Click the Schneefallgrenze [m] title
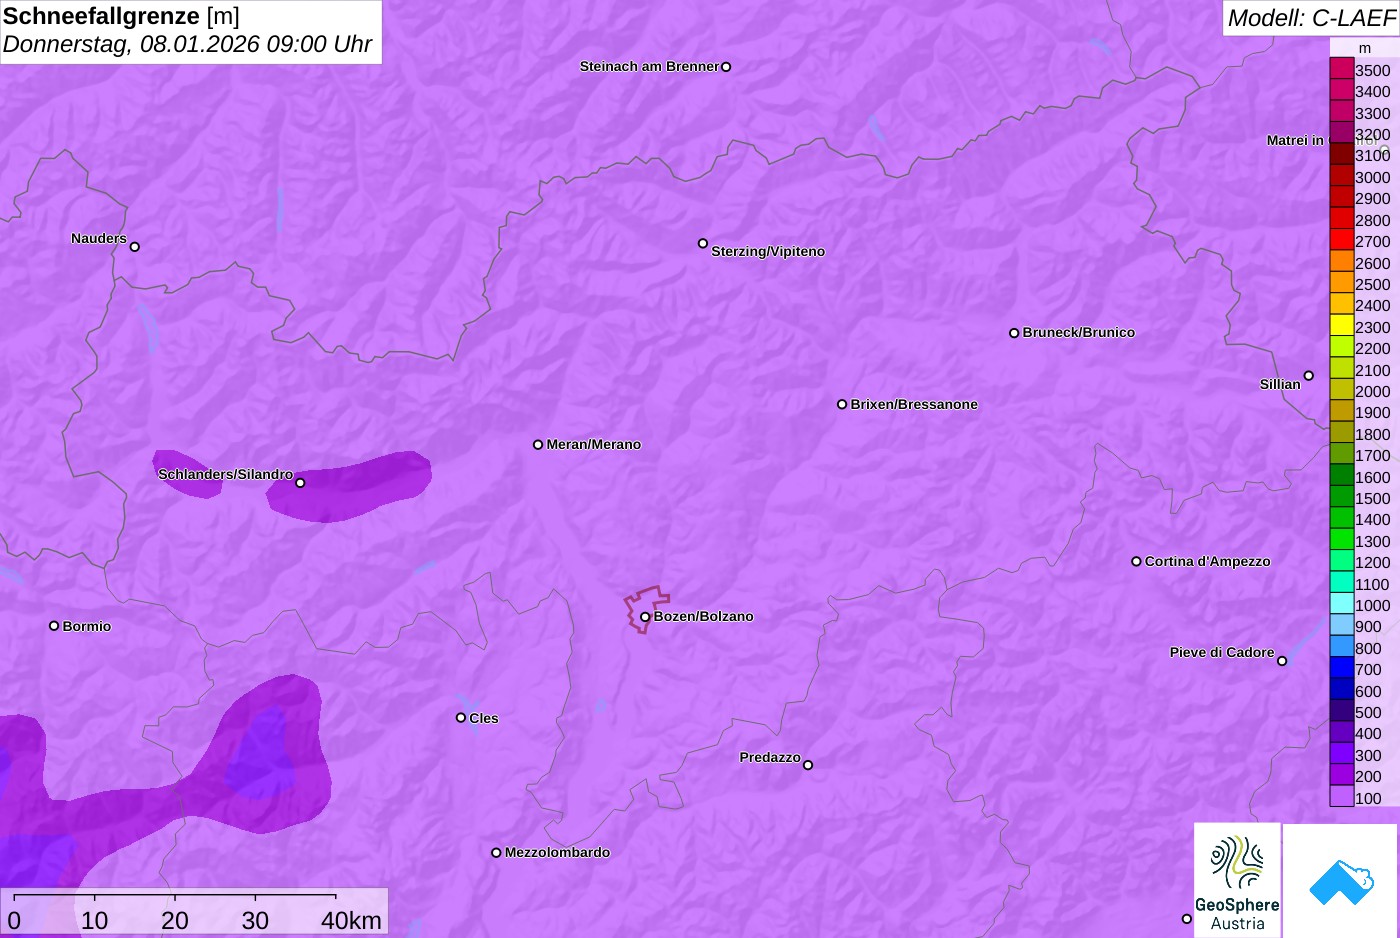The width and height of the screenshot is (1400, 938). pyautogui.click(x=121, y=16)
